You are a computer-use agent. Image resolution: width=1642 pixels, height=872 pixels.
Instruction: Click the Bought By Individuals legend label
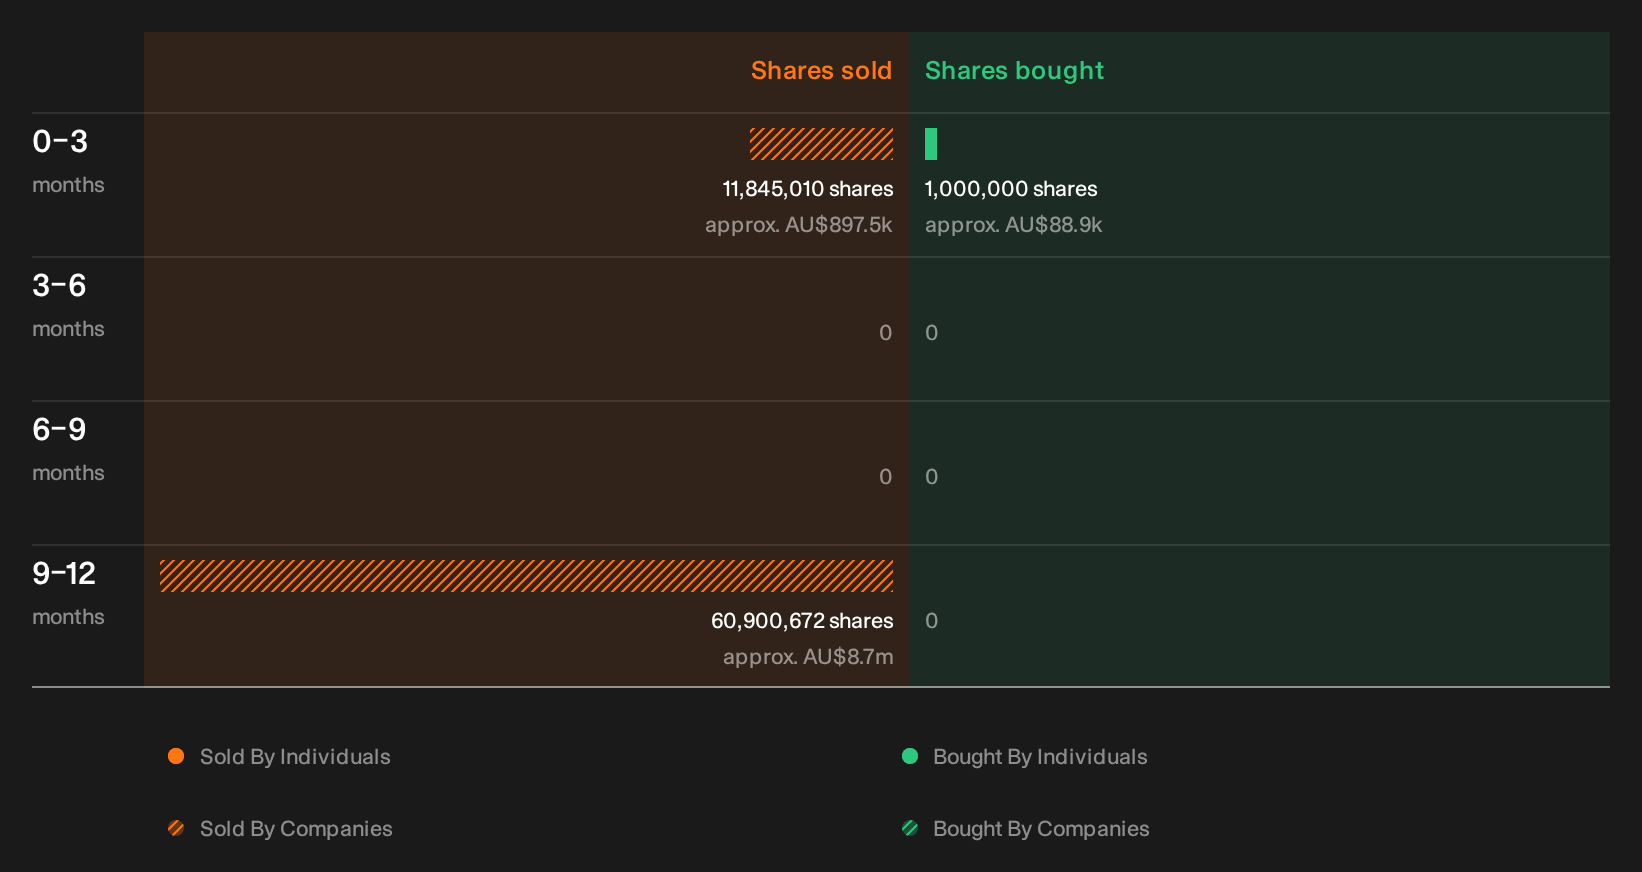pos(1040,757)
